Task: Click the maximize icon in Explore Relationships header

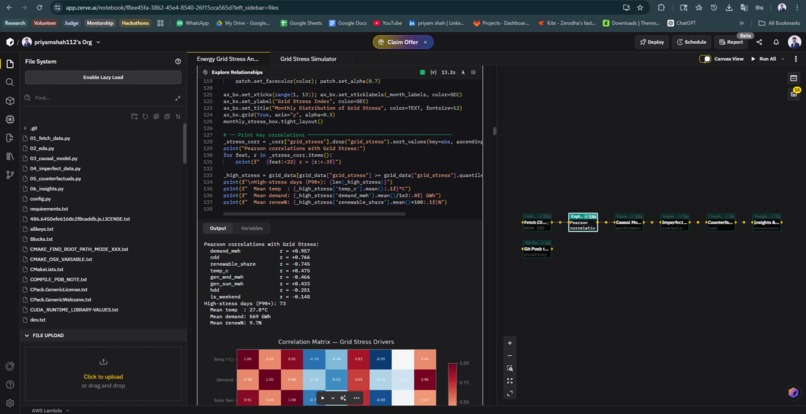Action: pyautogui.click(x=473, y=73)
